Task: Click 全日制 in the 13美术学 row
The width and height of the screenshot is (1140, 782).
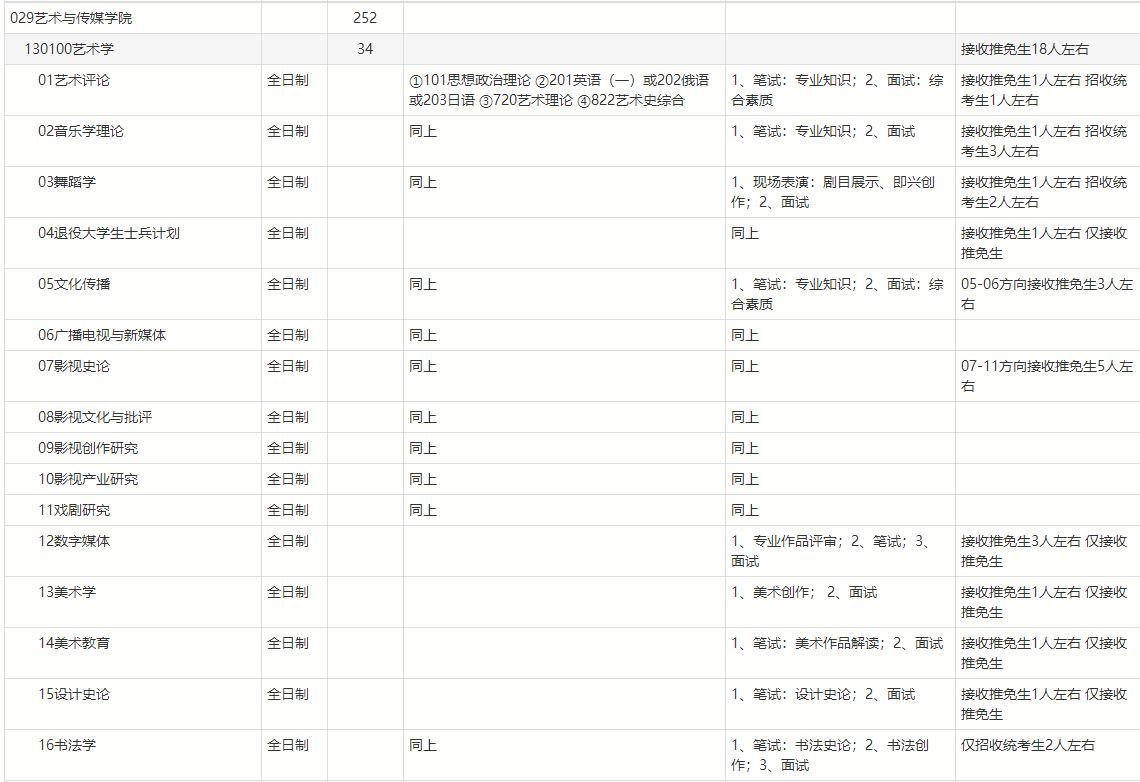Action: [x=288, y=592]
